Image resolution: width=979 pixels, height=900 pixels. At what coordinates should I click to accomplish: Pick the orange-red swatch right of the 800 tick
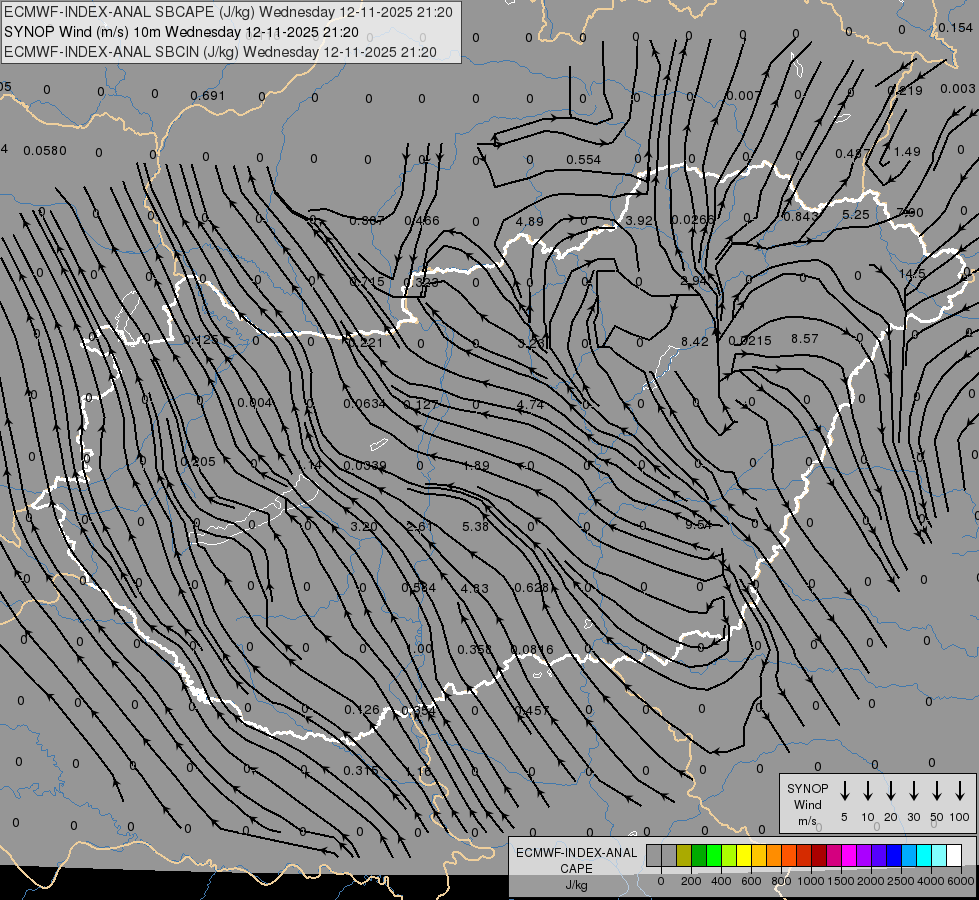point(789,855)
